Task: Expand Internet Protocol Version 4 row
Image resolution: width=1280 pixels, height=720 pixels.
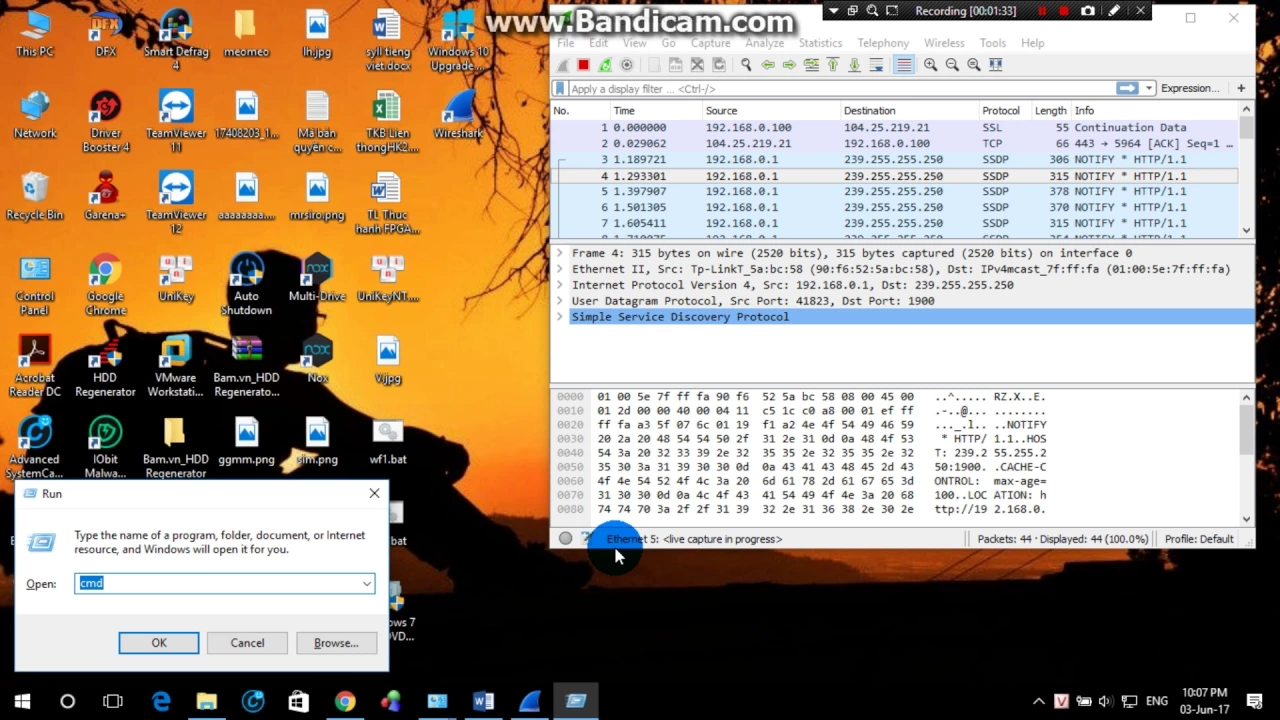Action: 560,285
